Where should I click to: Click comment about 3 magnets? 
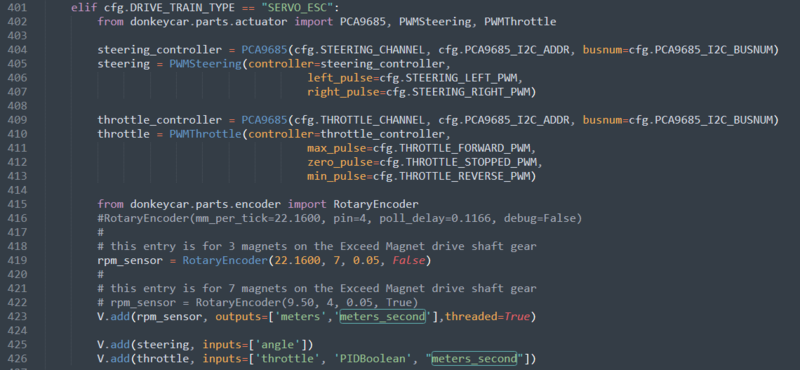[x=317, y=246]
